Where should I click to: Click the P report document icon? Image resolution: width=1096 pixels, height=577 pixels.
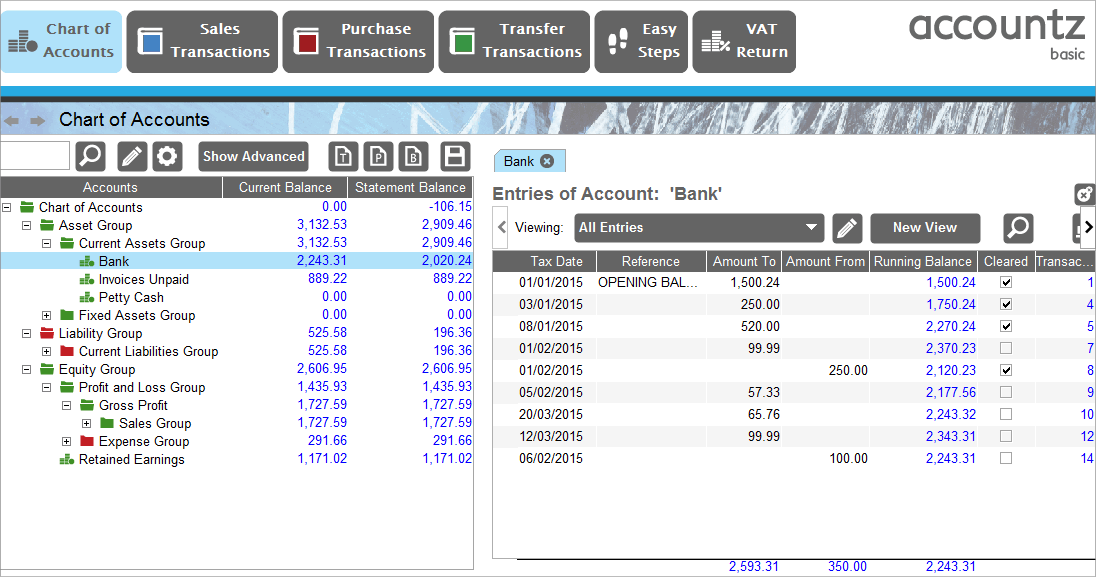(378, 156)
